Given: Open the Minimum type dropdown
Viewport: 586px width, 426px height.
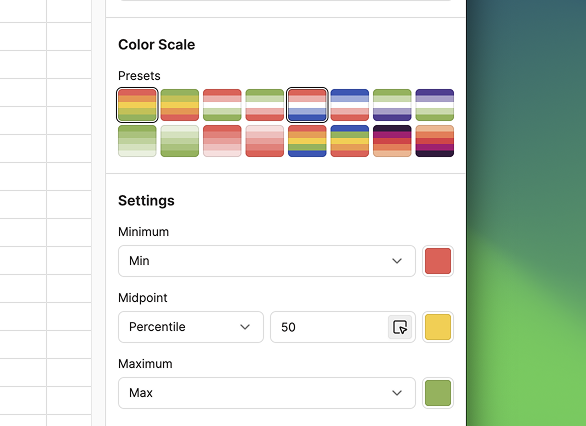Looking at the screenshot, I should [267, 261].
